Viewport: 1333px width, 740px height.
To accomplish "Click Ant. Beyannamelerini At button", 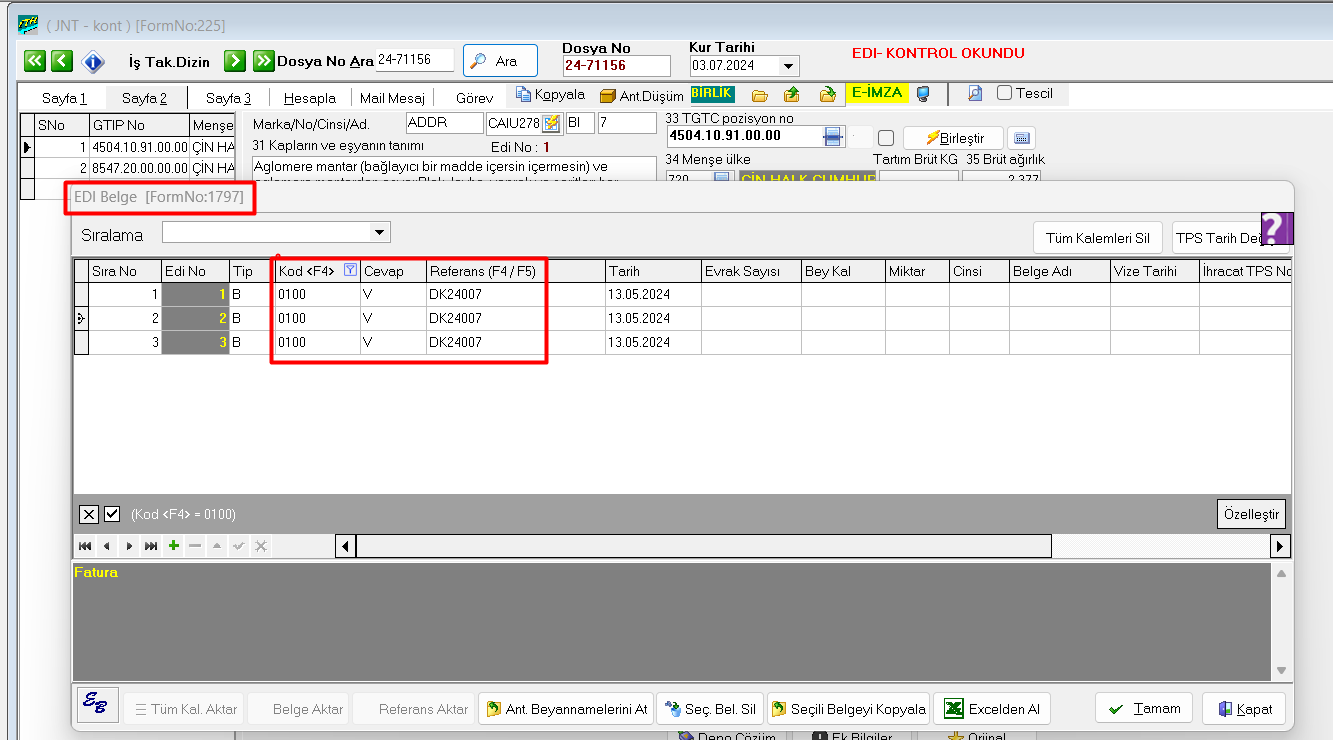I will tap(565, 709).
